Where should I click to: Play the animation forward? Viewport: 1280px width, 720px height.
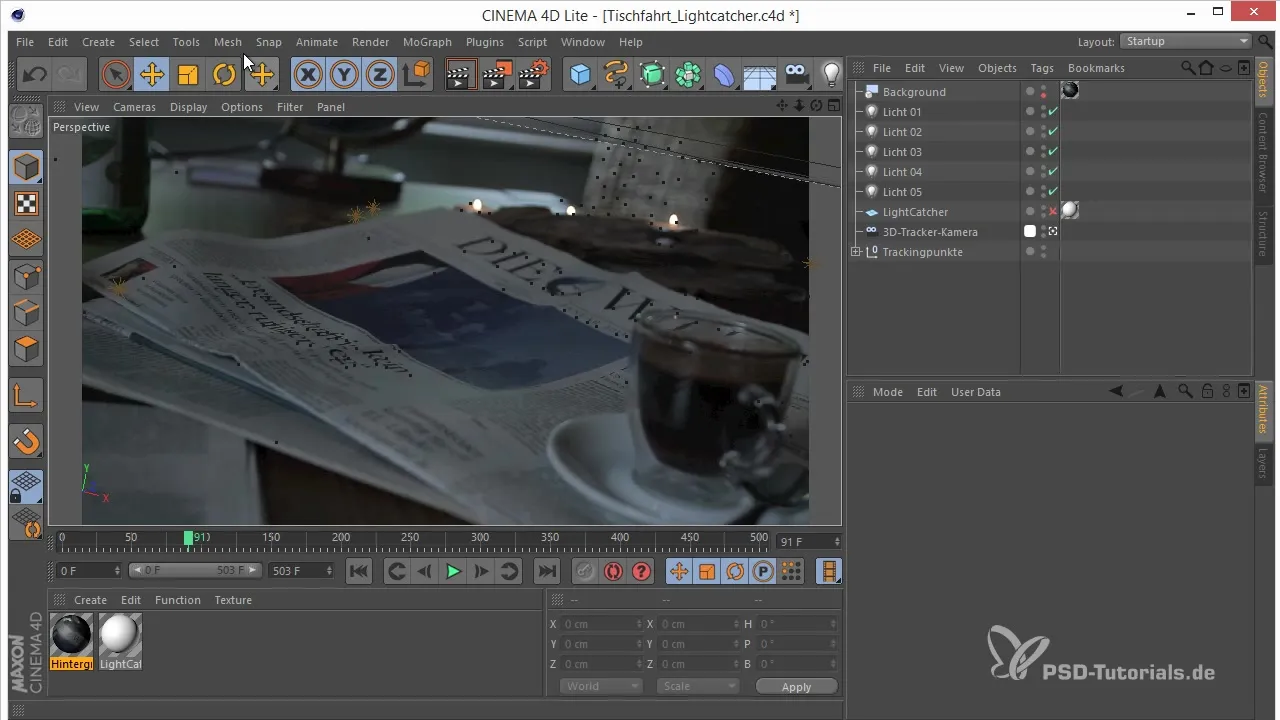(x=453, y=571)
